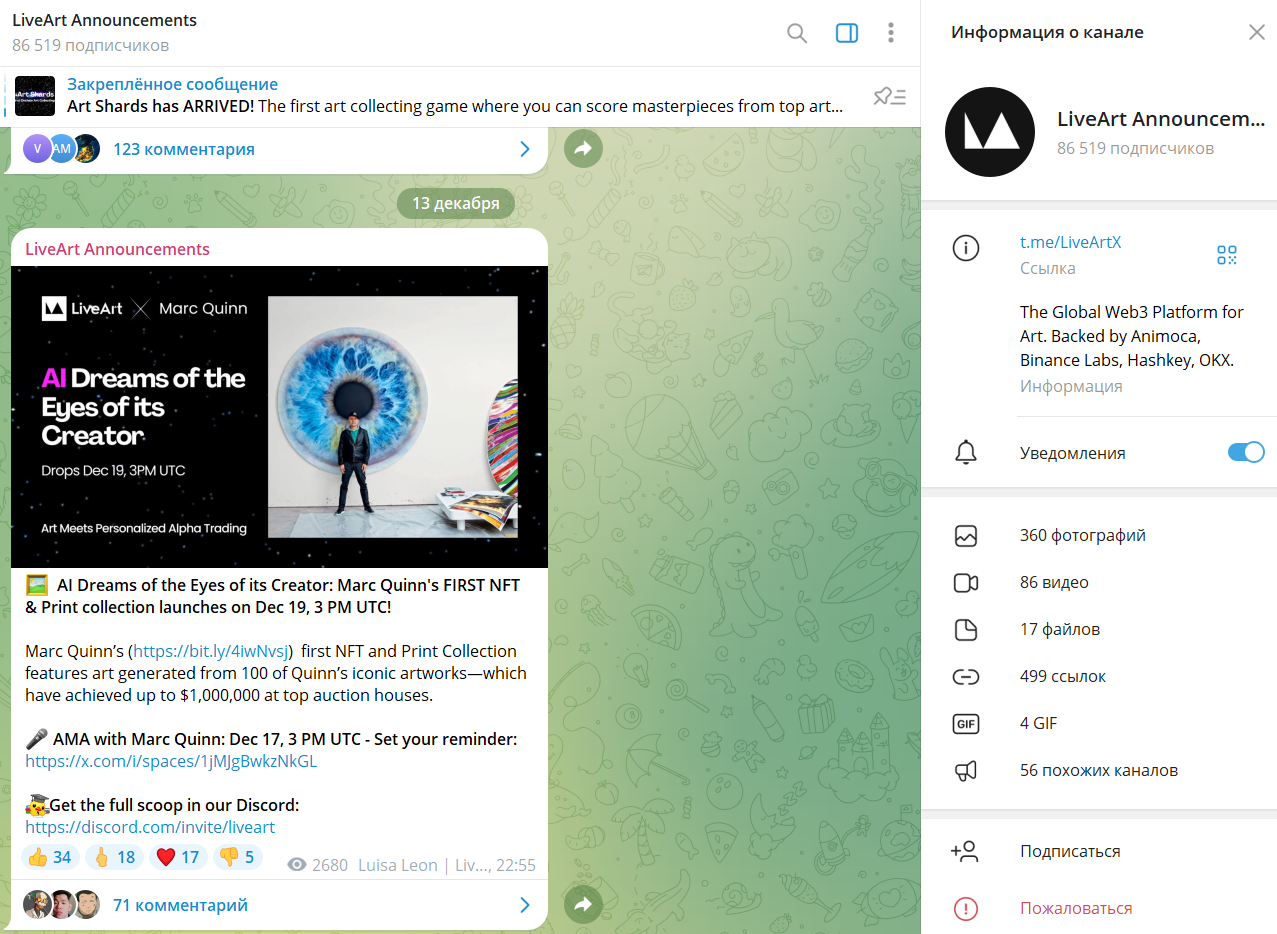Click the GIF badge icon
The width and height of the screenshot is (1277, 934).
(x=966, y=724)
